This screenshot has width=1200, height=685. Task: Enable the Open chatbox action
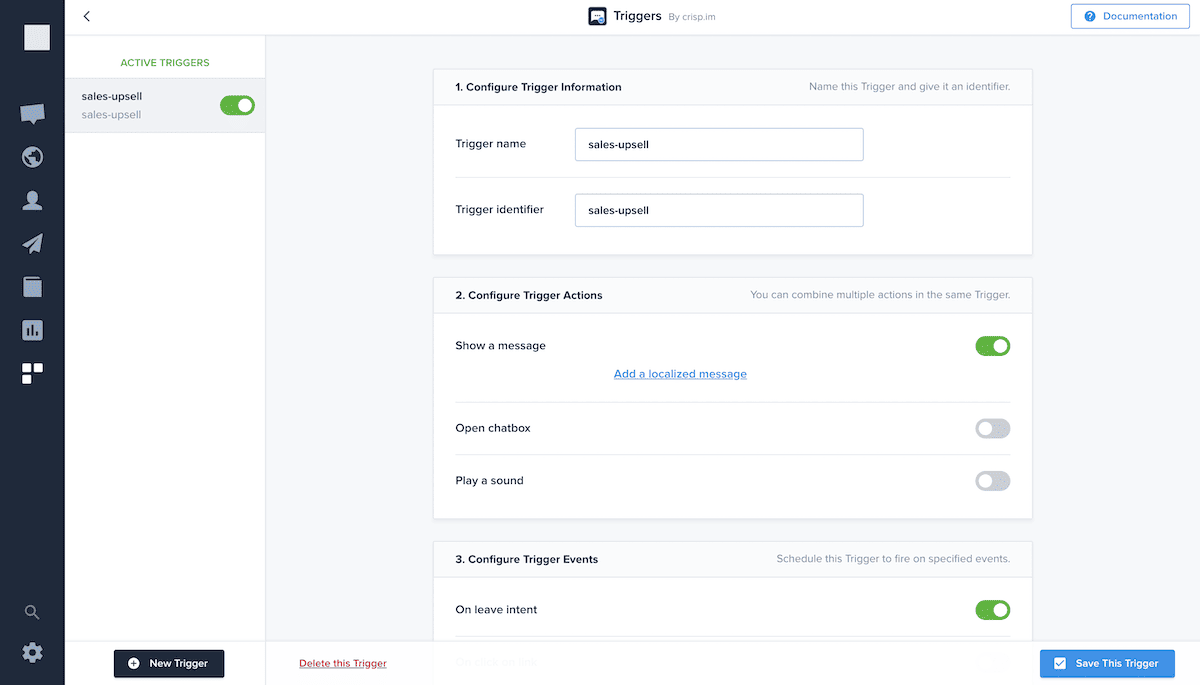tap(993, 428)
